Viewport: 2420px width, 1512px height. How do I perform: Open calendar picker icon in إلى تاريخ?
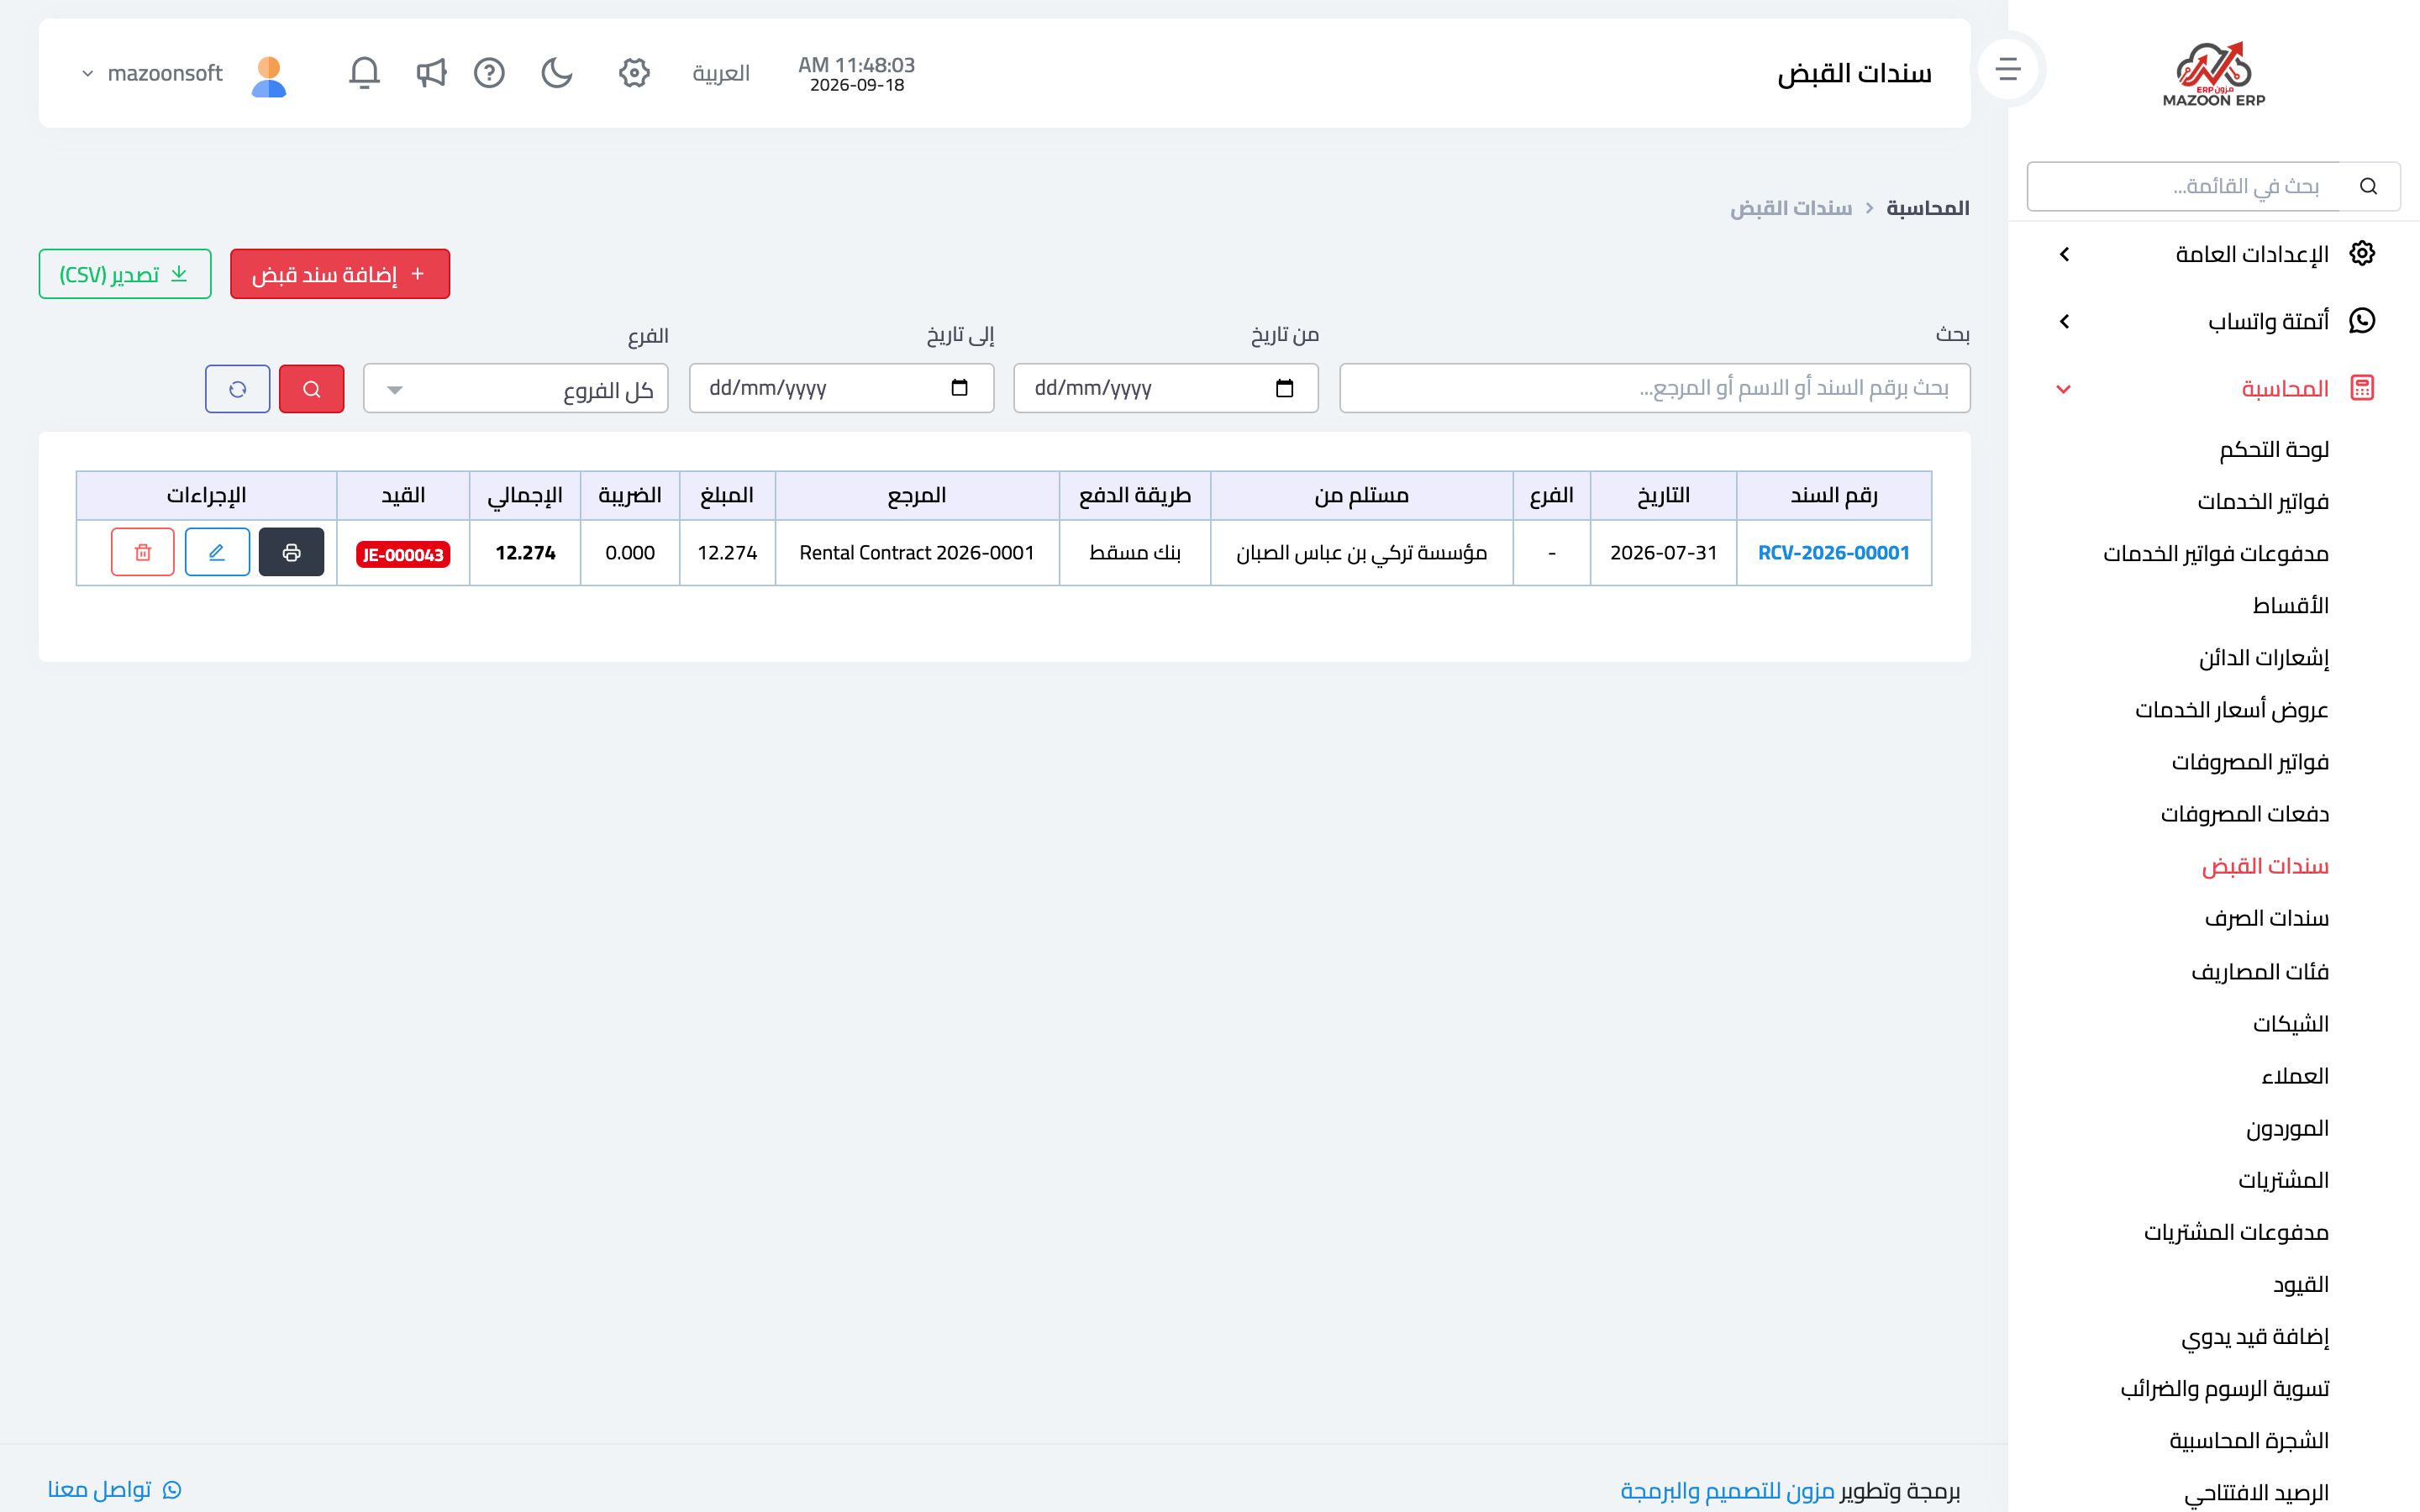[959, 388]
